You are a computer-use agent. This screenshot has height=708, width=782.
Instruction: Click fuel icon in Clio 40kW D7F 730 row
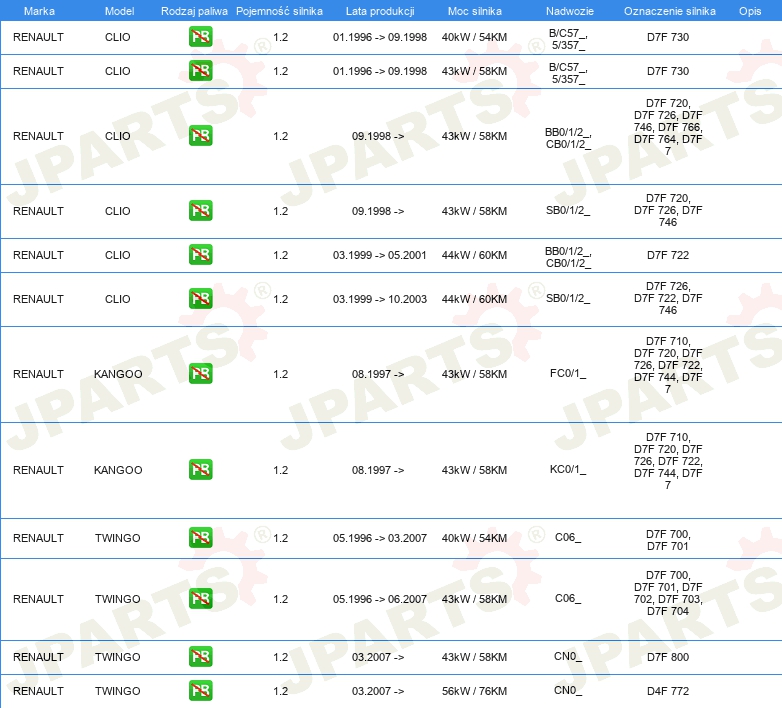point(200,37)
